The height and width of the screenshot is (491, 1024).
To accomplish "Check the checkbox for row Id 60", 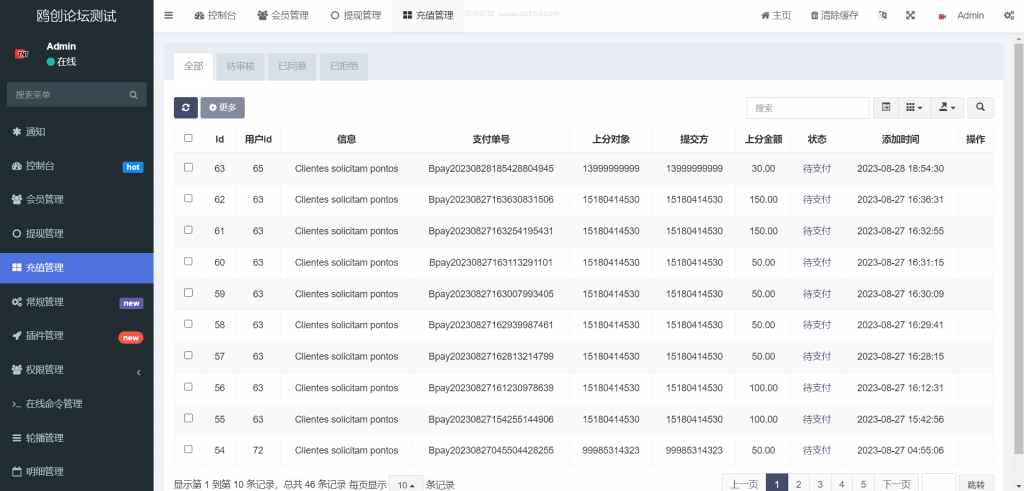I will 188,261.
